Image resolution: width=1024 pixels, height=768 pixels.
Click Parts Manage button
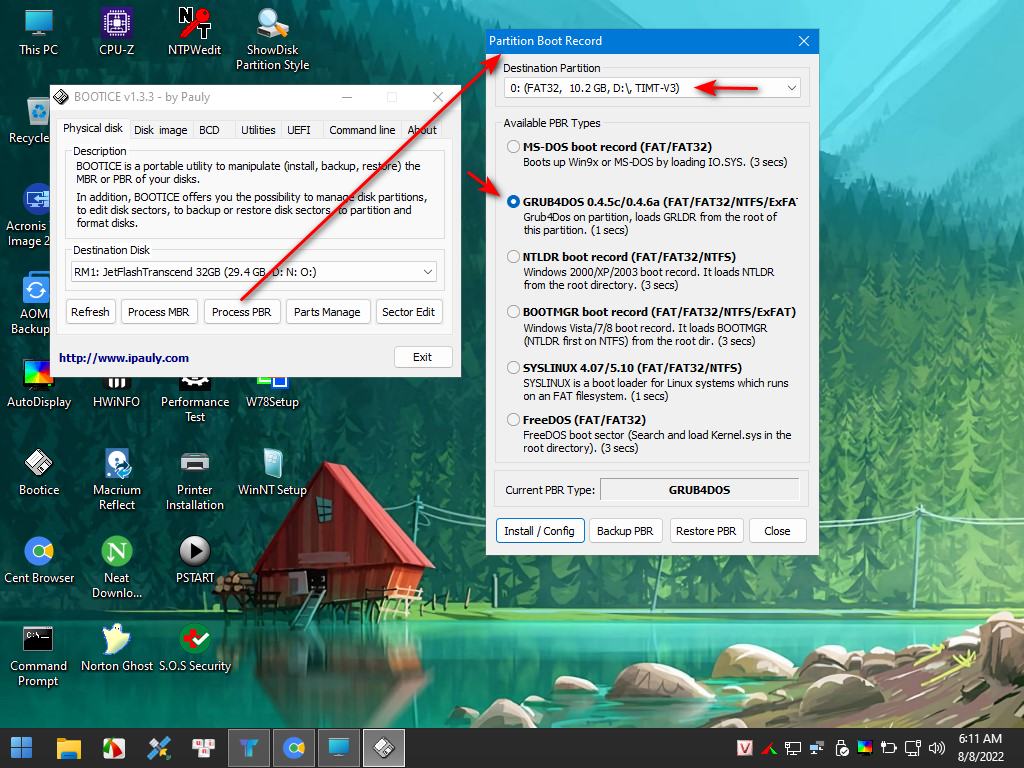click(327, 312)
